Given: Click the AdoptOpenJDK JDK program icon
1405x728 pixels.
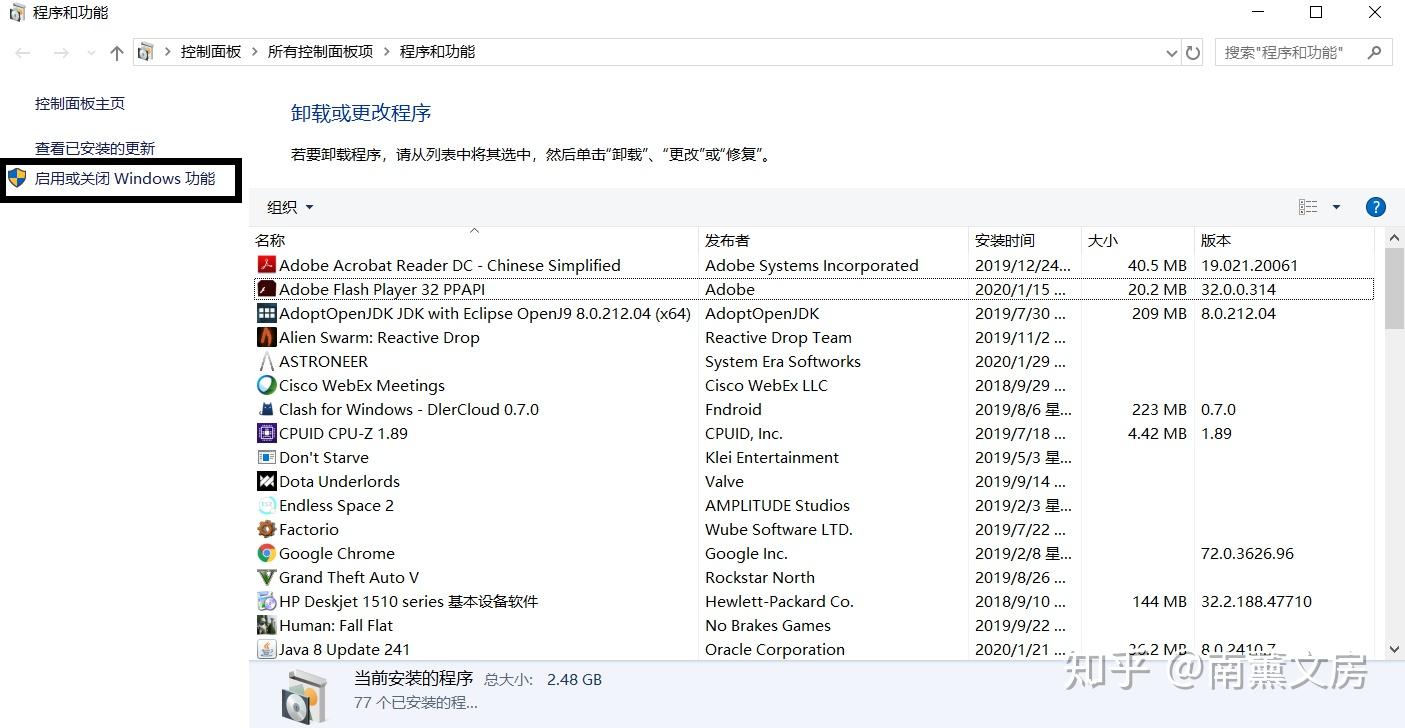Looking at the screenshot, I should [266, 313].
